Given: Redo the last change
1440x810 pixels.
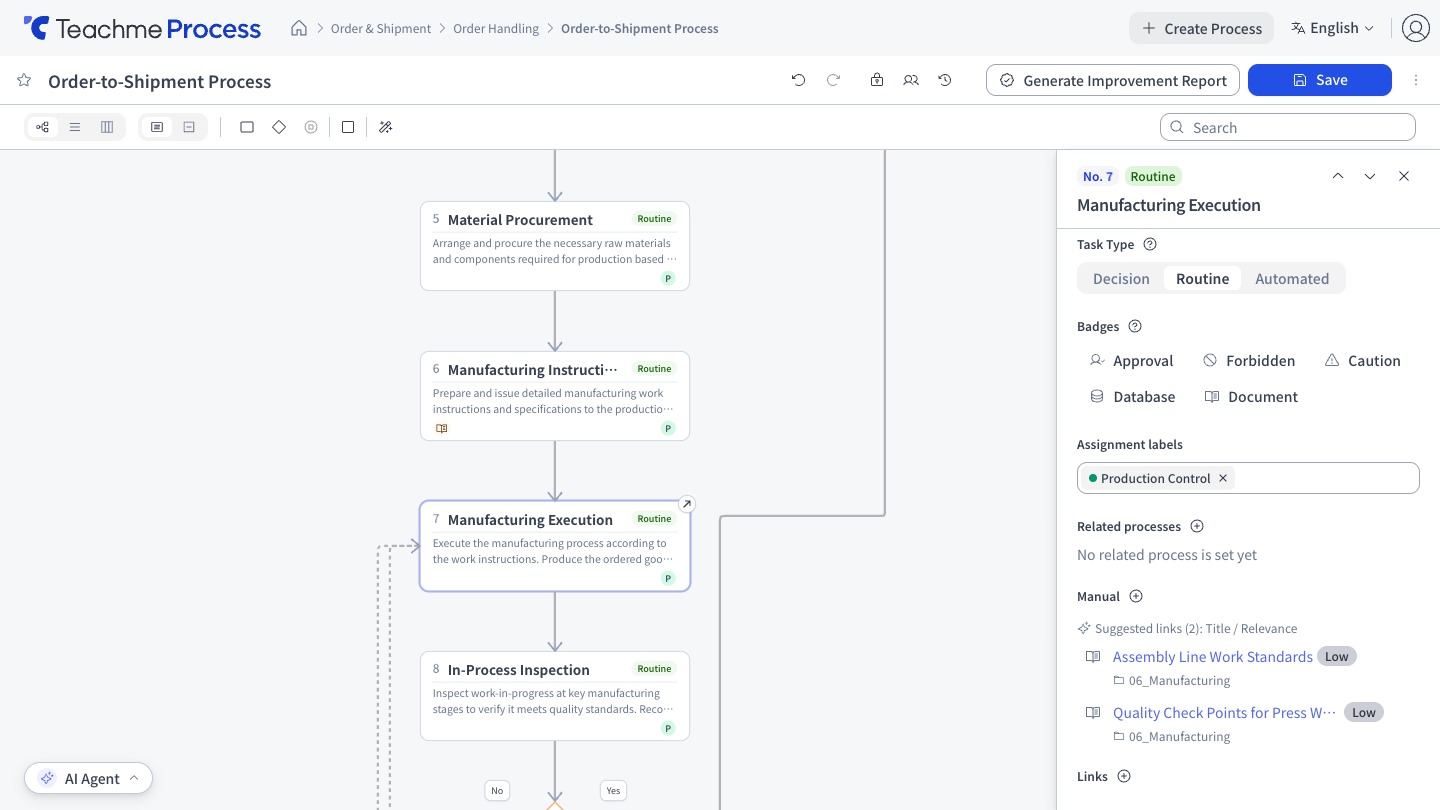Looking at the screenshot, I should point(833,80).
